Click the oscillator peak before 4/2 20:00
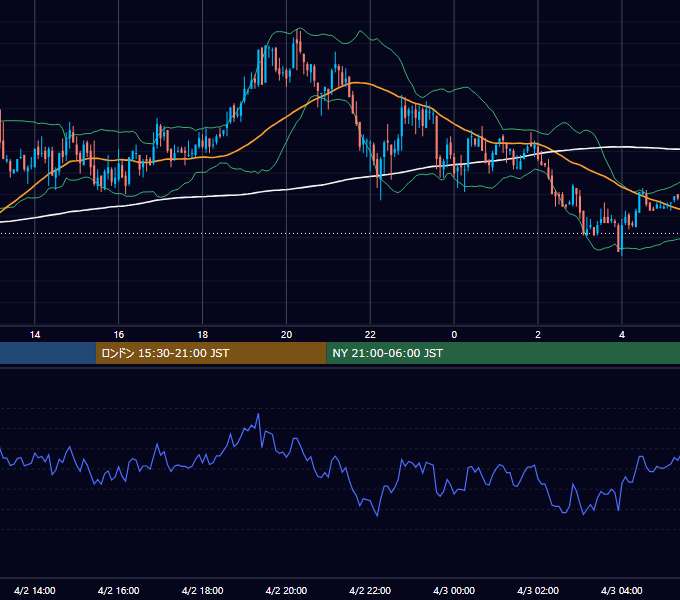The height and width of the screenshot is (600, 680). (x=258, y=414)
